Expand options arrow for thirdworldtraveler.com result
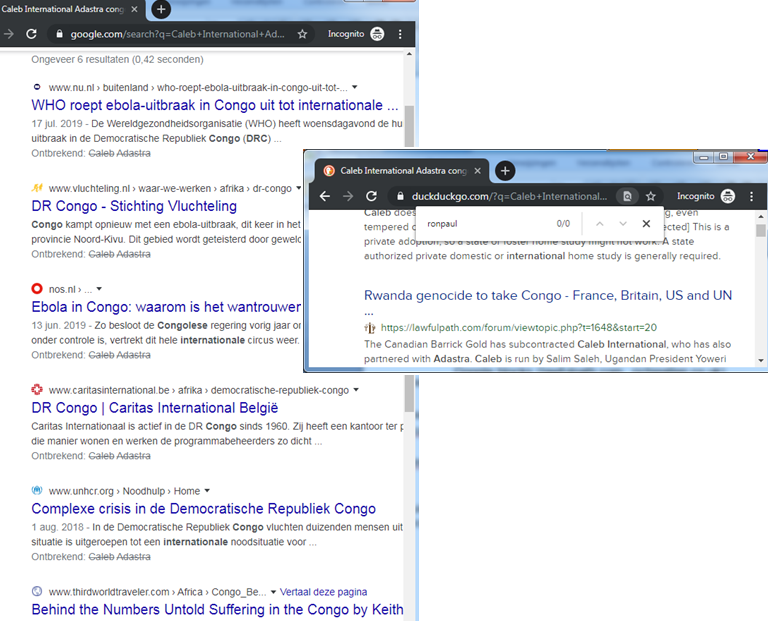 click(x=273, y=592)
